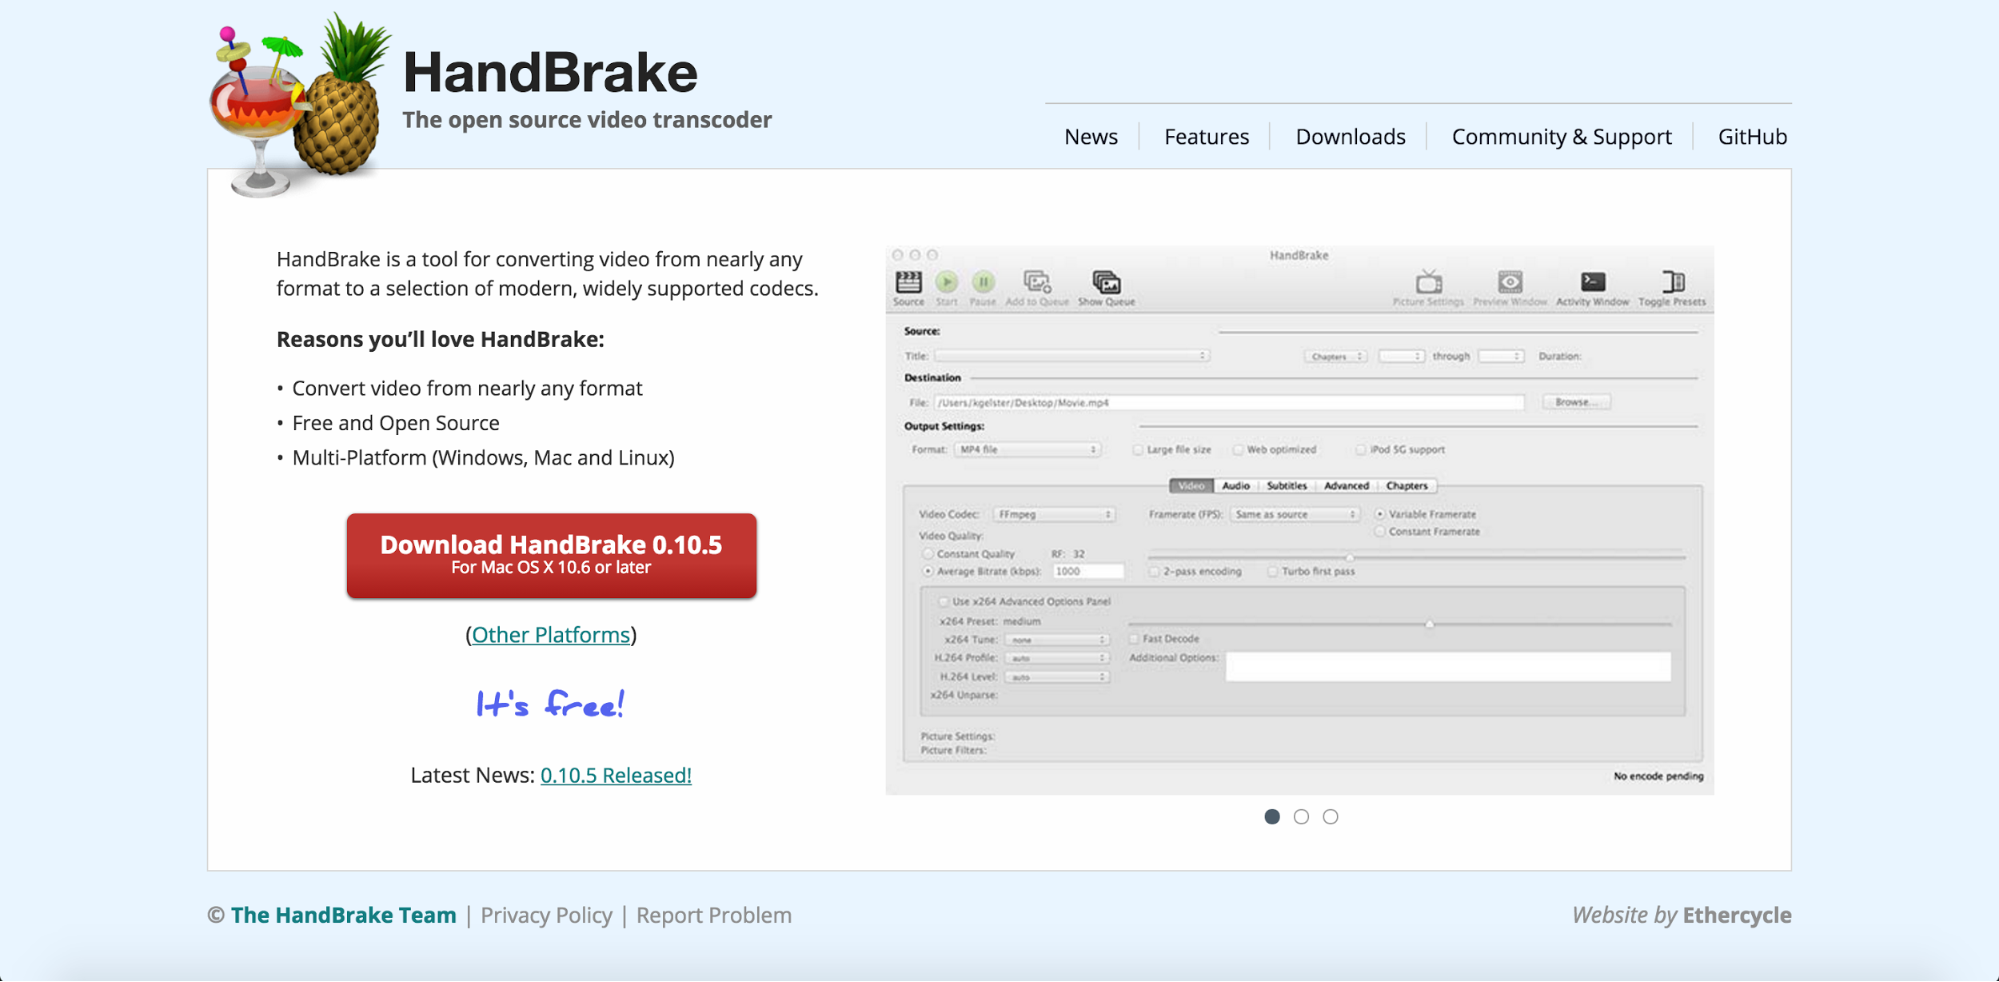
Task: Toggle the Large file size checkbox
Action: click(1138, 450)
